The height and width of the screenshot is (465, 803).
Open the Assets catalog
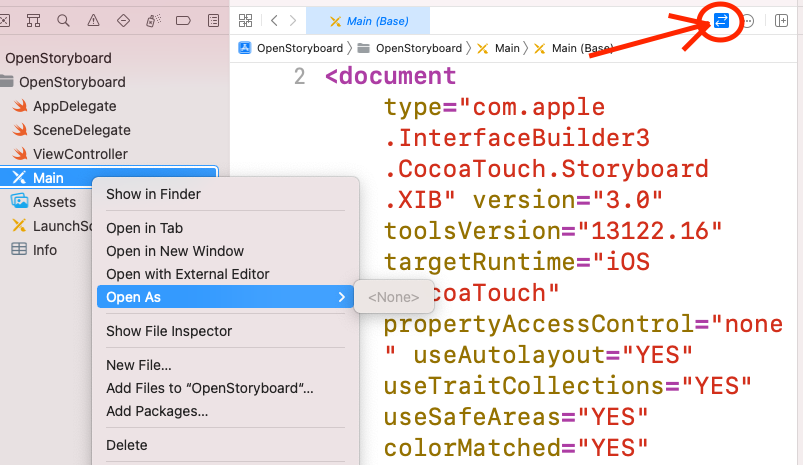tap(44, 202)
